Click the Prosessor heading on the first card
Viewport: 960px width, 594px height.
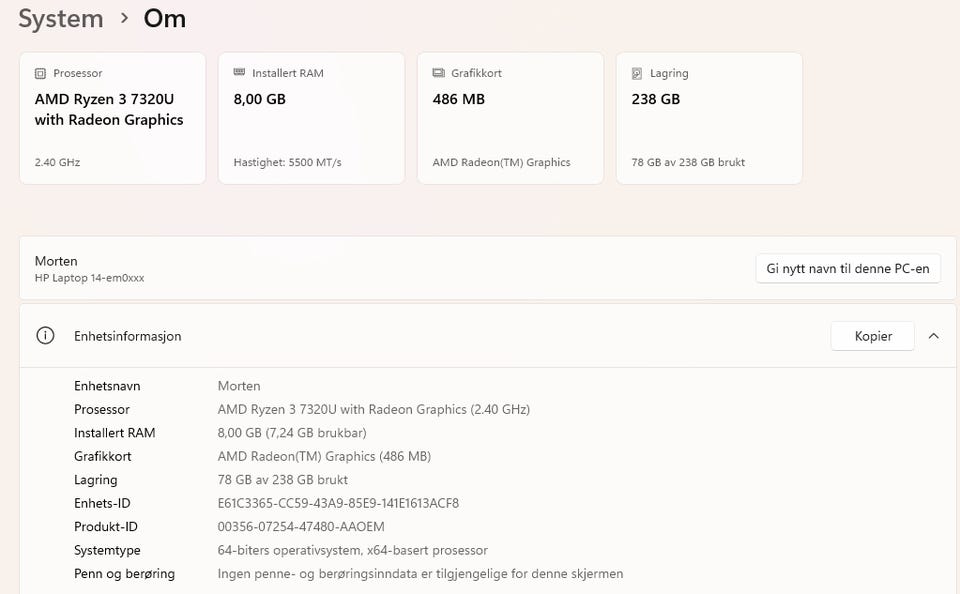(x=78, y=73)
